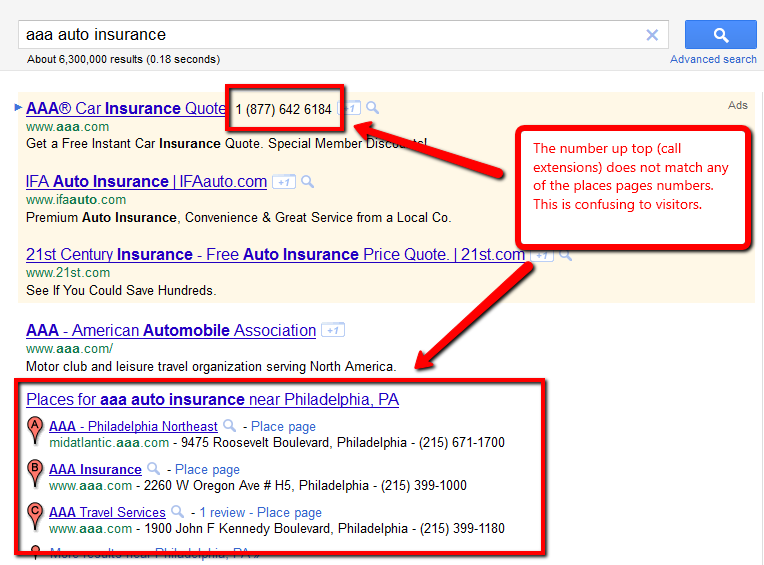764x565 pixels.
Task: Open AAA Car Insurance Quote ad link
Action: coord(126,109)
